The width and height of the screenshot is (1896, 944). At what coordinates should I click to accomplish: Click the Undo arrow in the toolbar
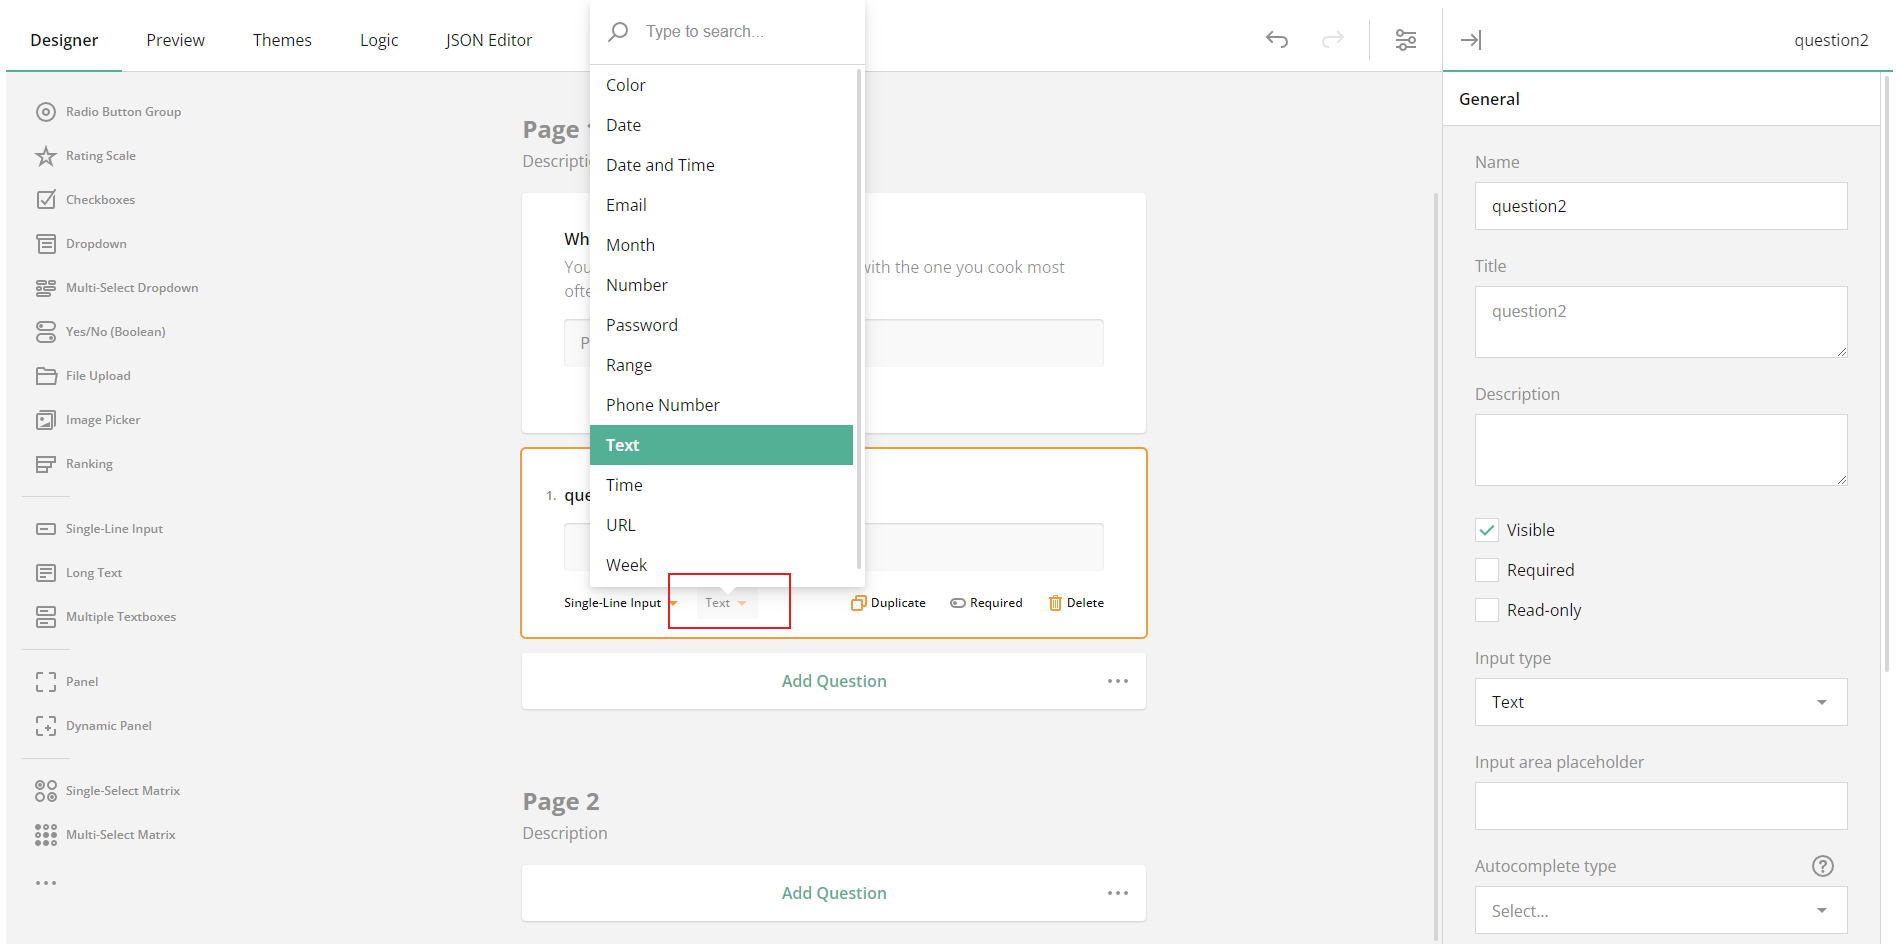(1276, 39)
